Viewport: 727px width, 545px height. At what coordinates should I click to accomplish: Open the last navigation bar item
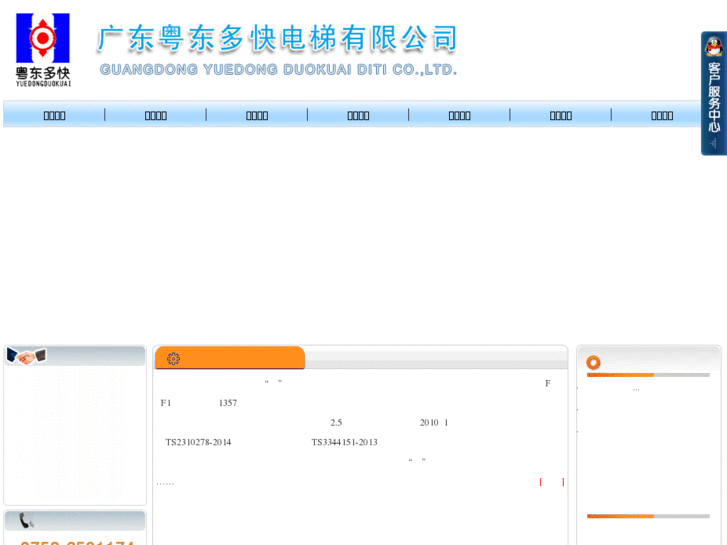point(662,115)
